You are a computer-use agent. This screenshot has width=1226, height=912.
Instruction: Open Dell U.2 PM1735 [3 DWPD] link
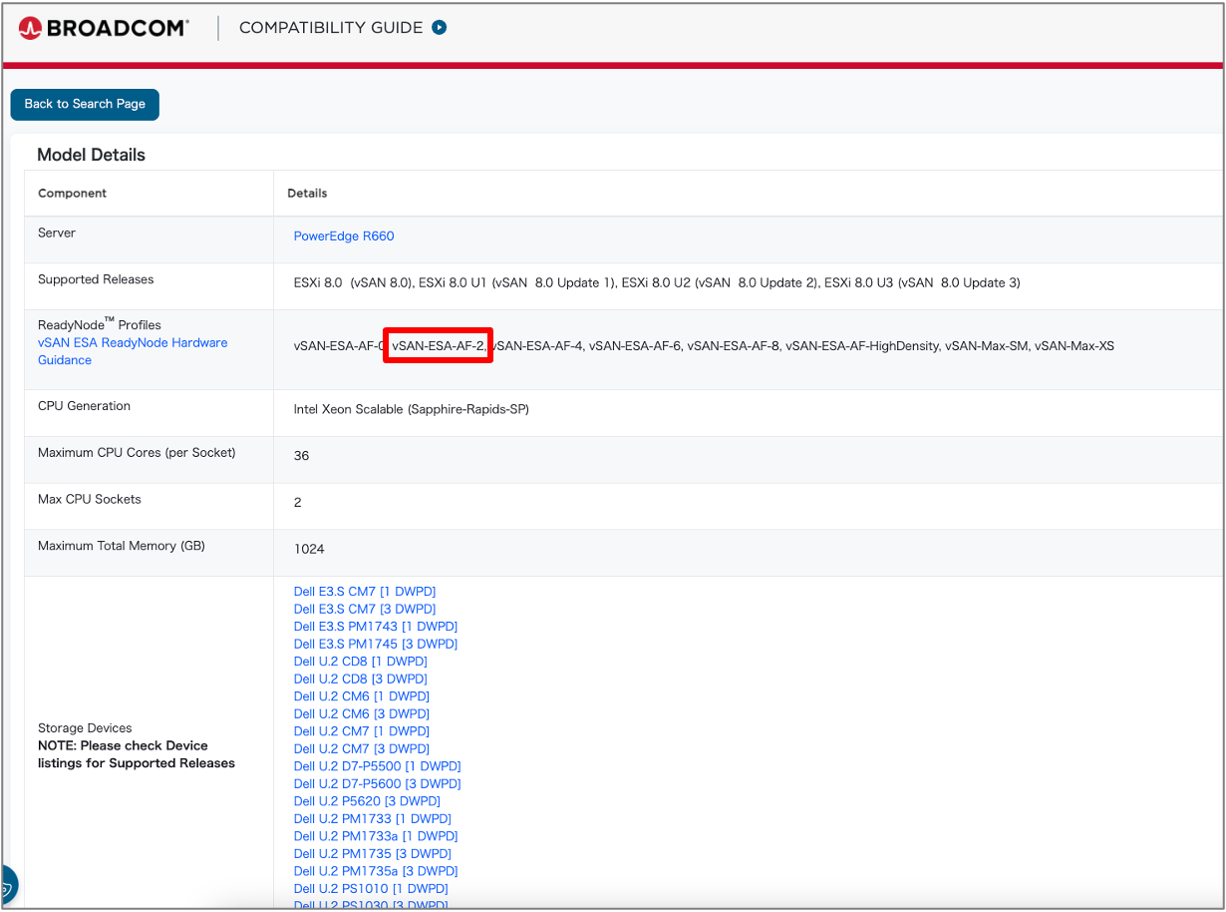click(x=372, y=854)
